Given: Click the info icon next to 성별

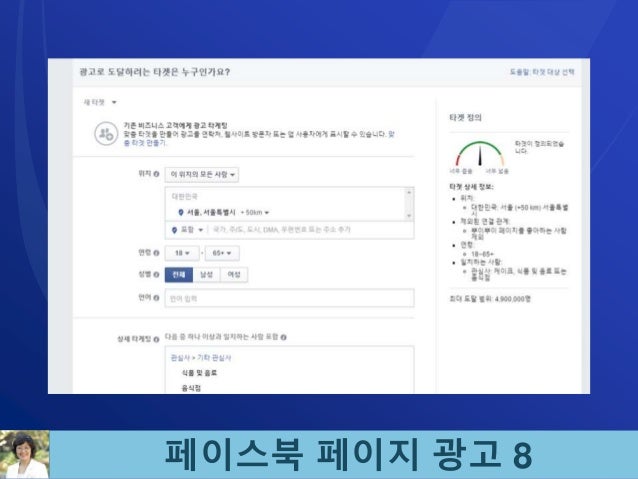Looking at the screenshot, I should pos(156,274).
